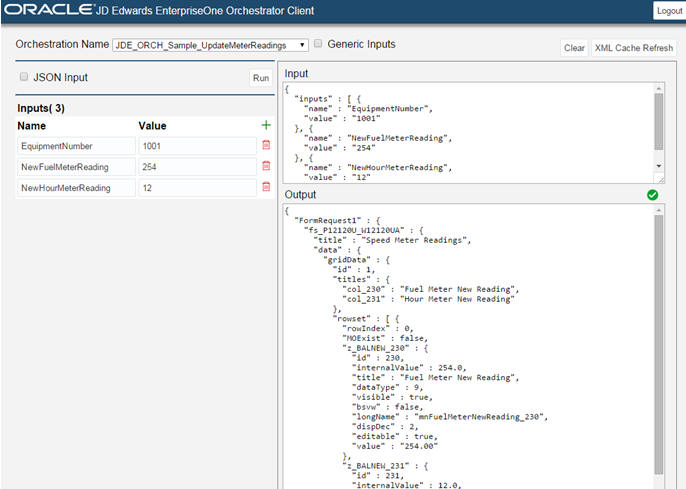
Task: Open the Orchestration Name dropdown
Action: (x=211, y=45)
